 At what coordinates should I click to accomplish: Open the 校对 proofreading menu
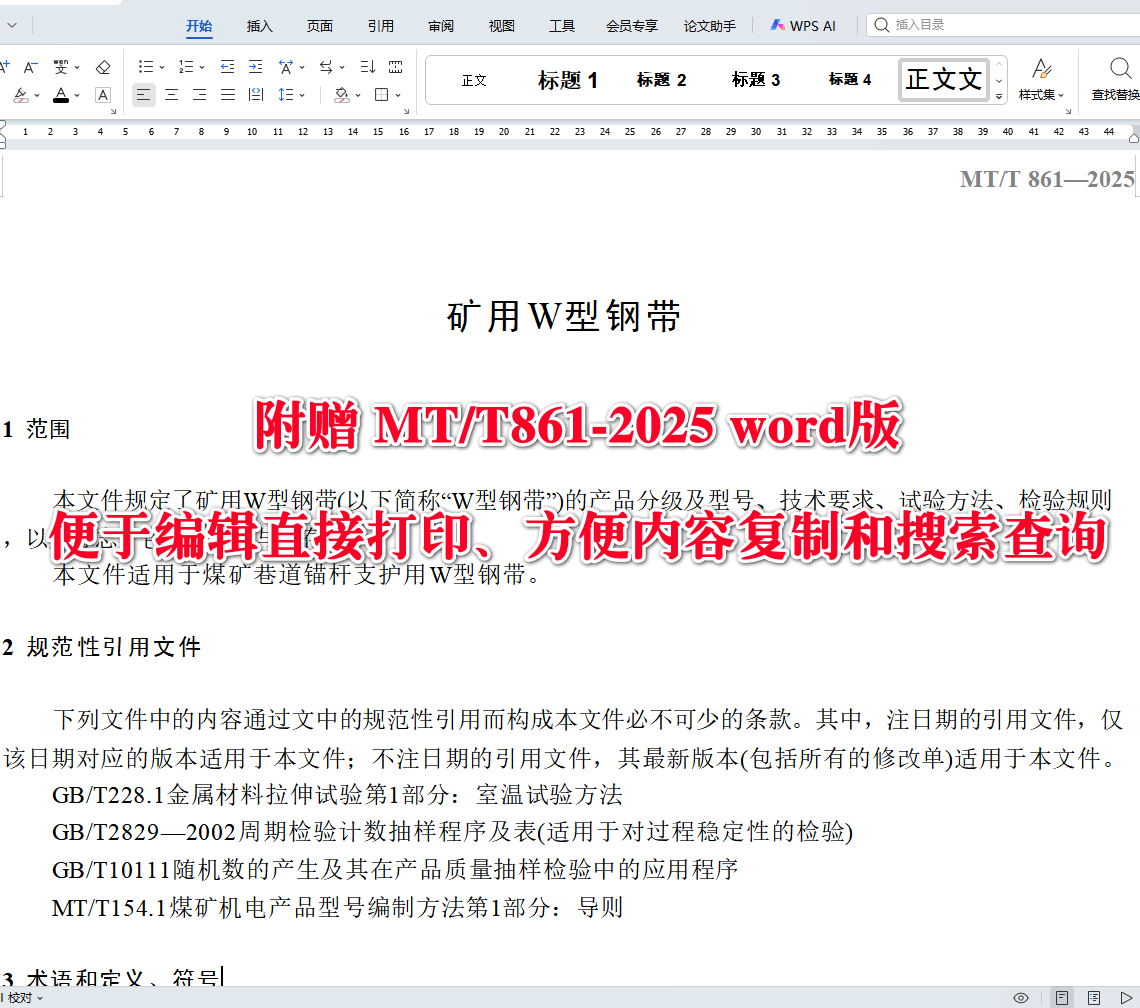[x=24, y=998]
